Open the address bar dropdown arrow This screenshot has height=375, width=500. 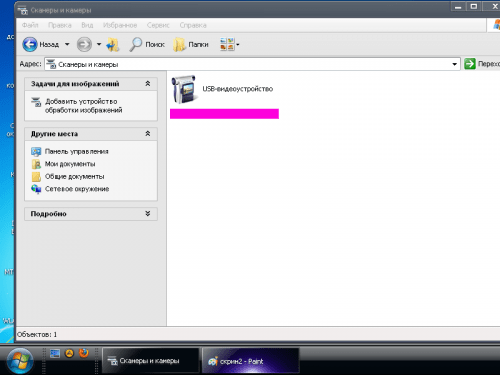pyautogui.click(x=454, y=64)
